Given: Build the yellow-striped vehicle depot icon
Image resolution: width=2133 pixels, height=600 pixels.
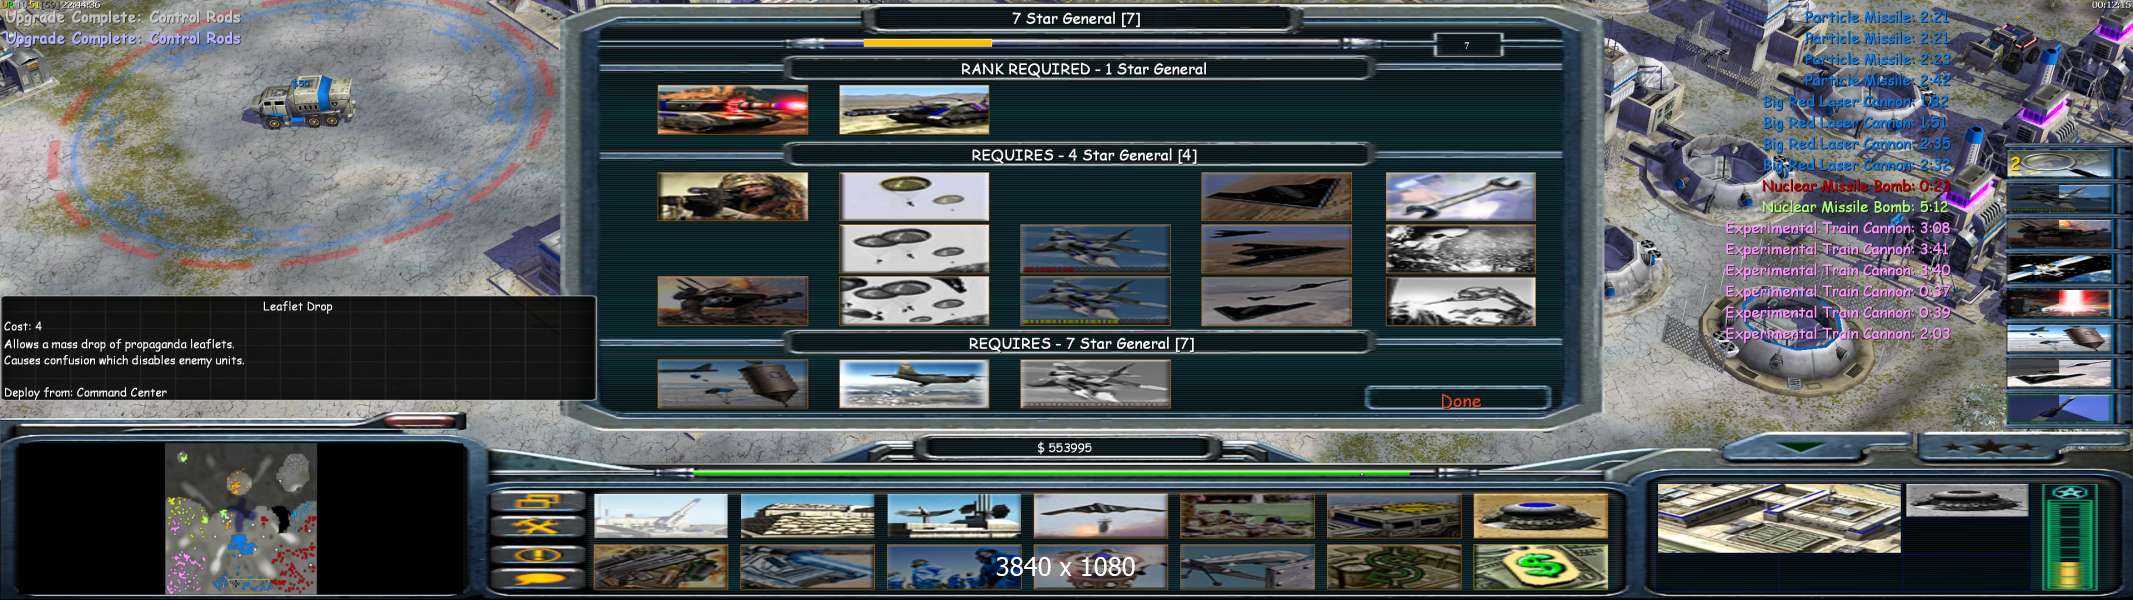Looking at the screenshot, I should coord(1394,516).
